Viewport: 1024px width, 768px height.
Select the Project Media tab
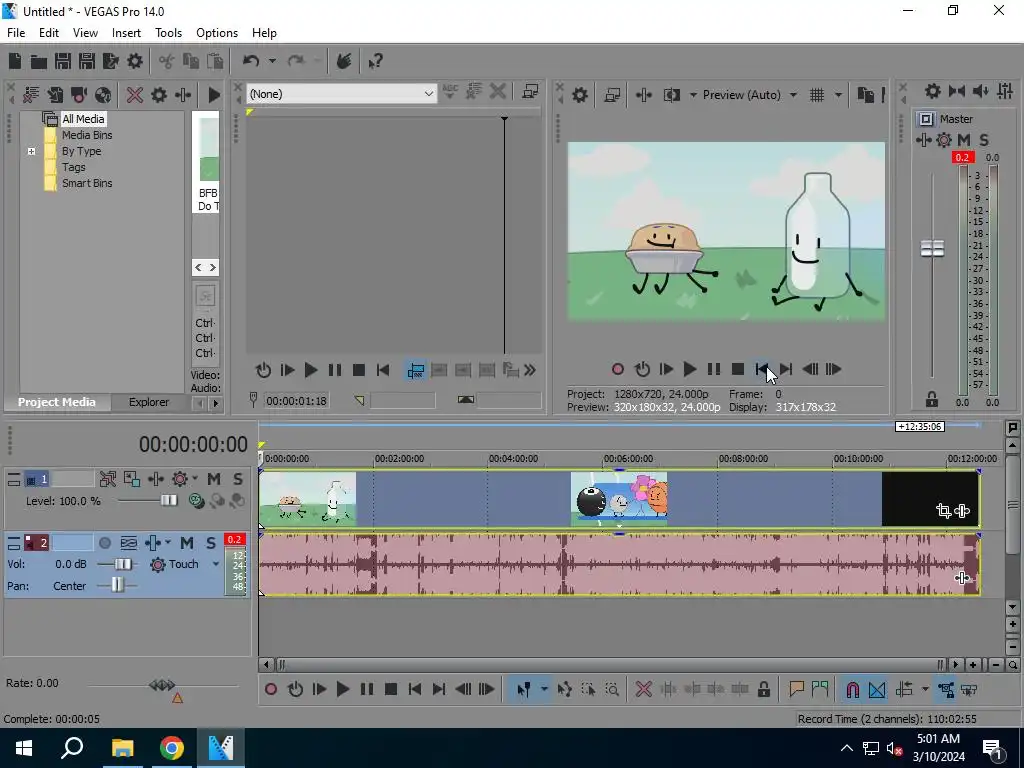56,402
